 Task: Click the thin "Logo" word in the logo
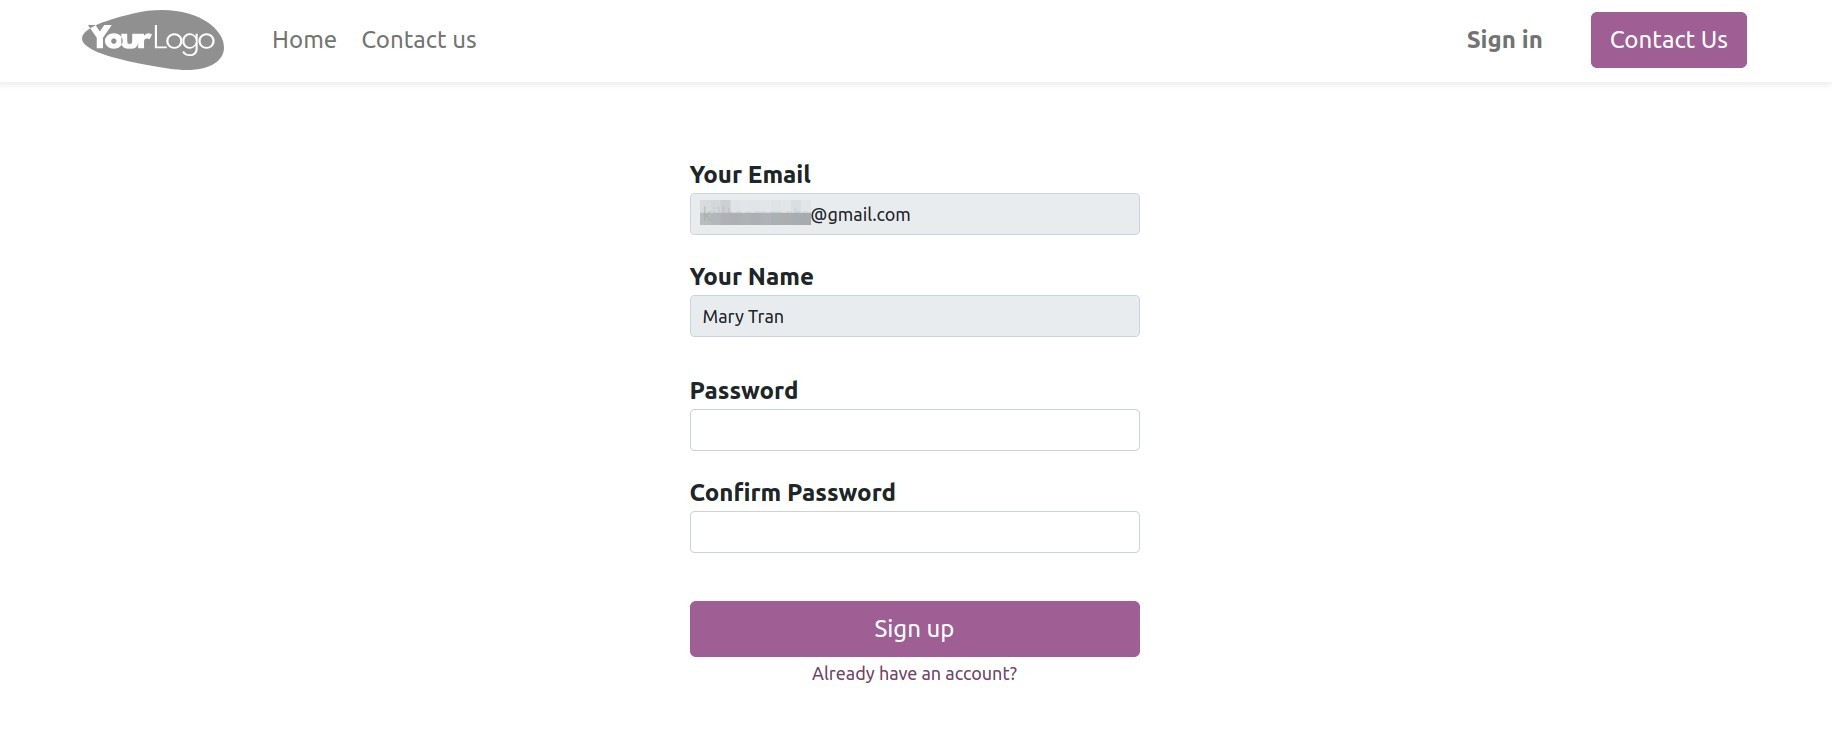pos(185,40)
